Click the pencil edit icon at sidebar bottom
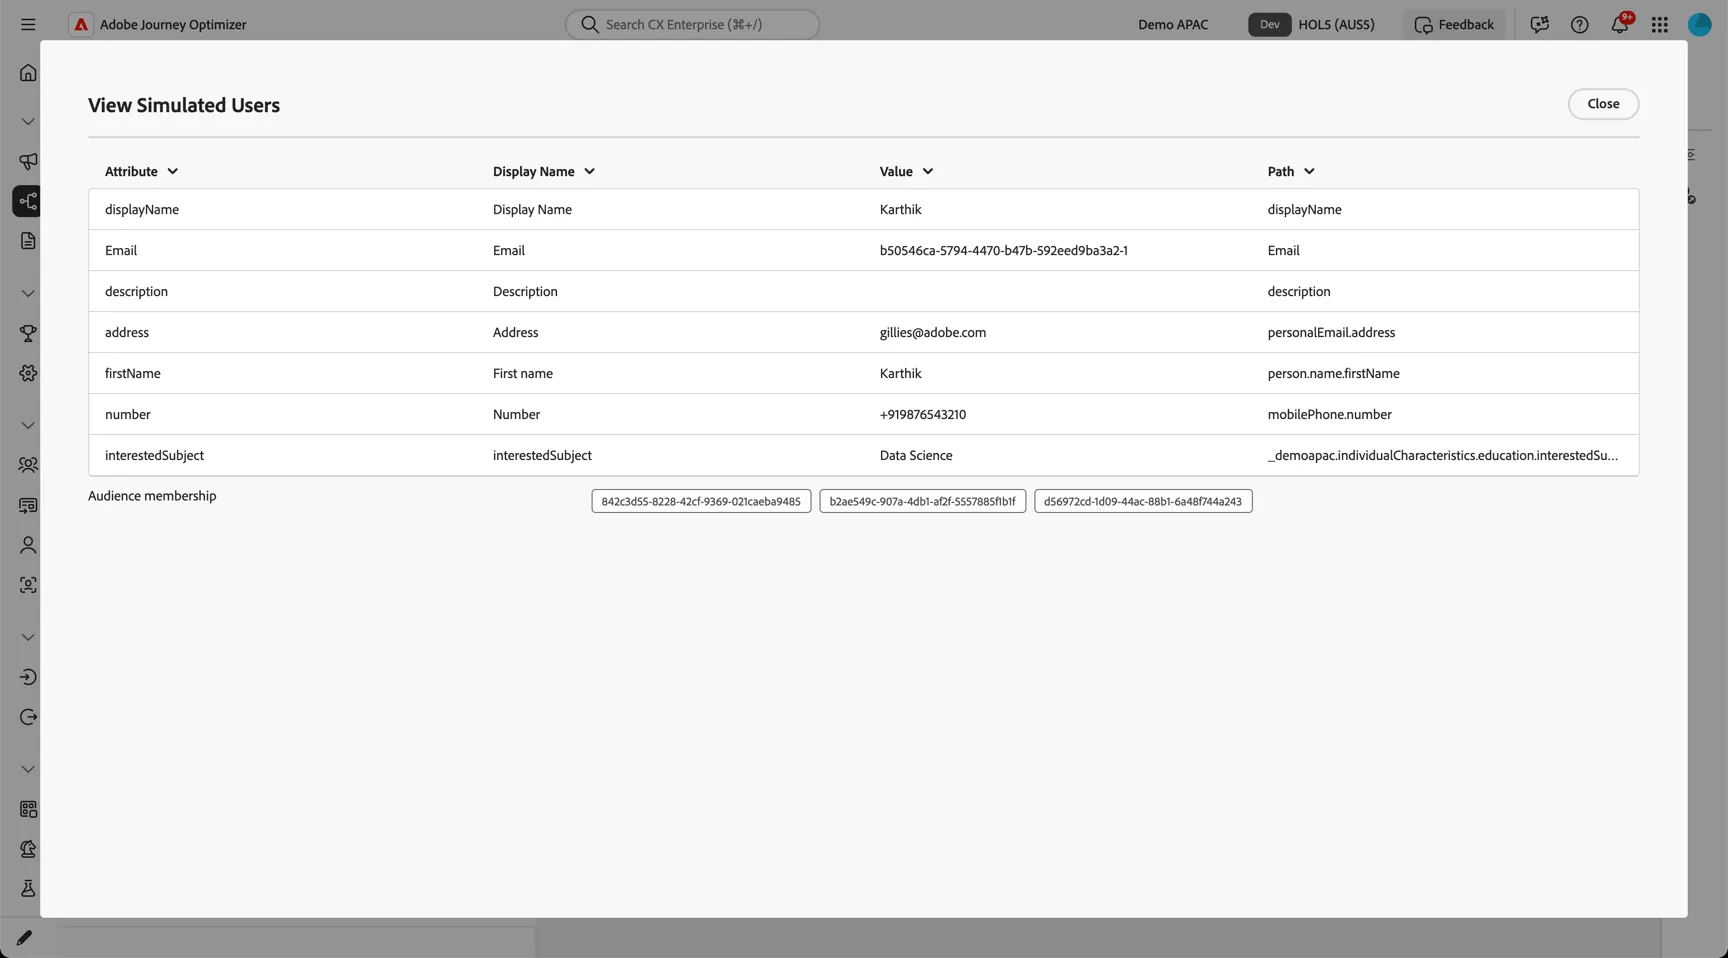1728x958 pixels. [x=24, y=938]
